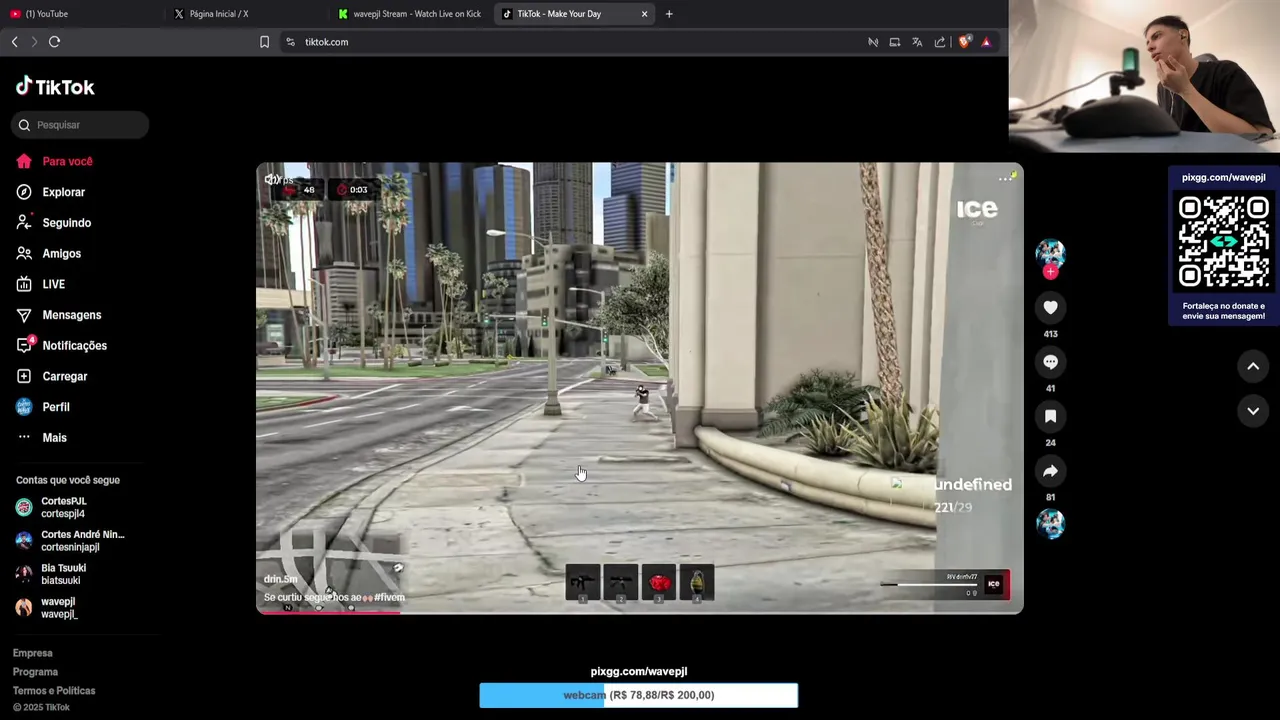Open comments on the video
1280x720 pixels.
(1050, 362)
